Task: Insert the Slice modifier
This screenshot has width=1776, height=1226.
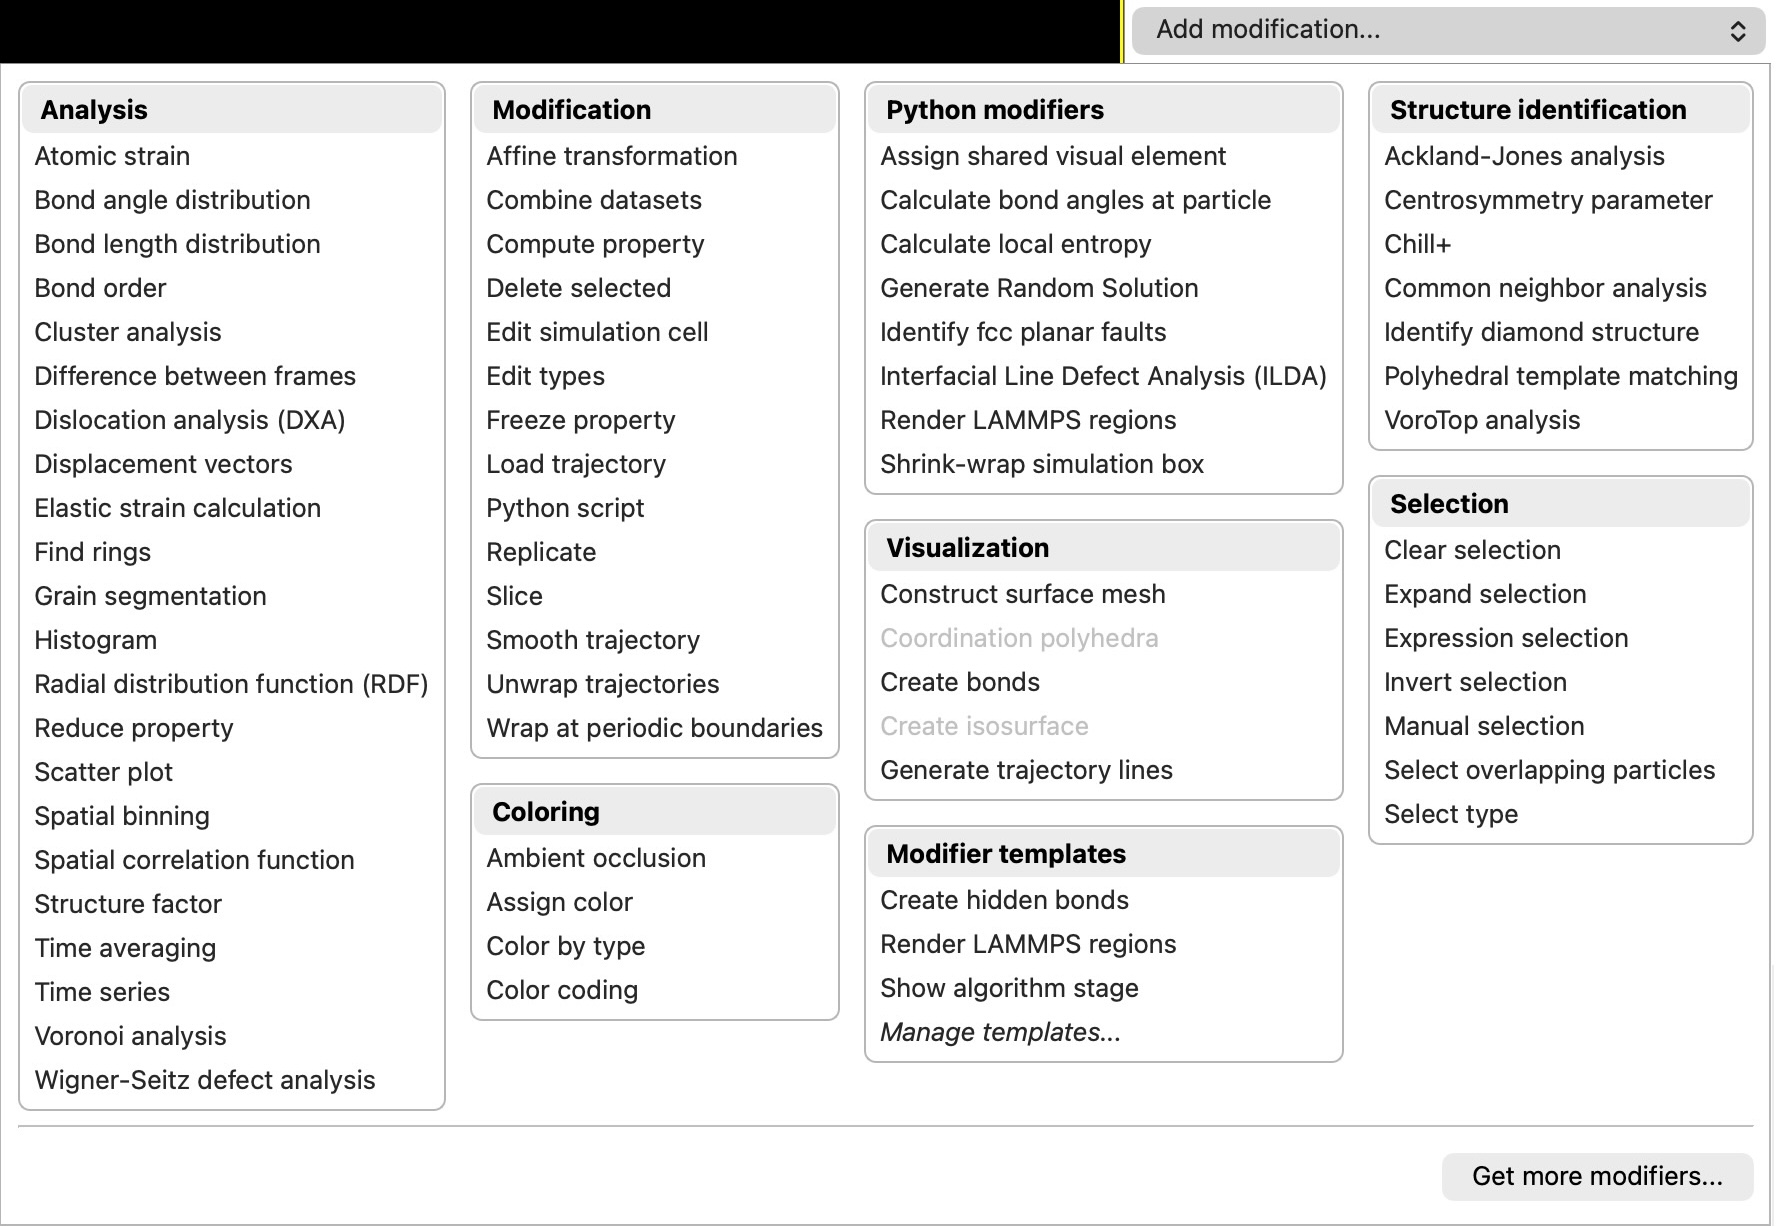Action: pos(515,596)
